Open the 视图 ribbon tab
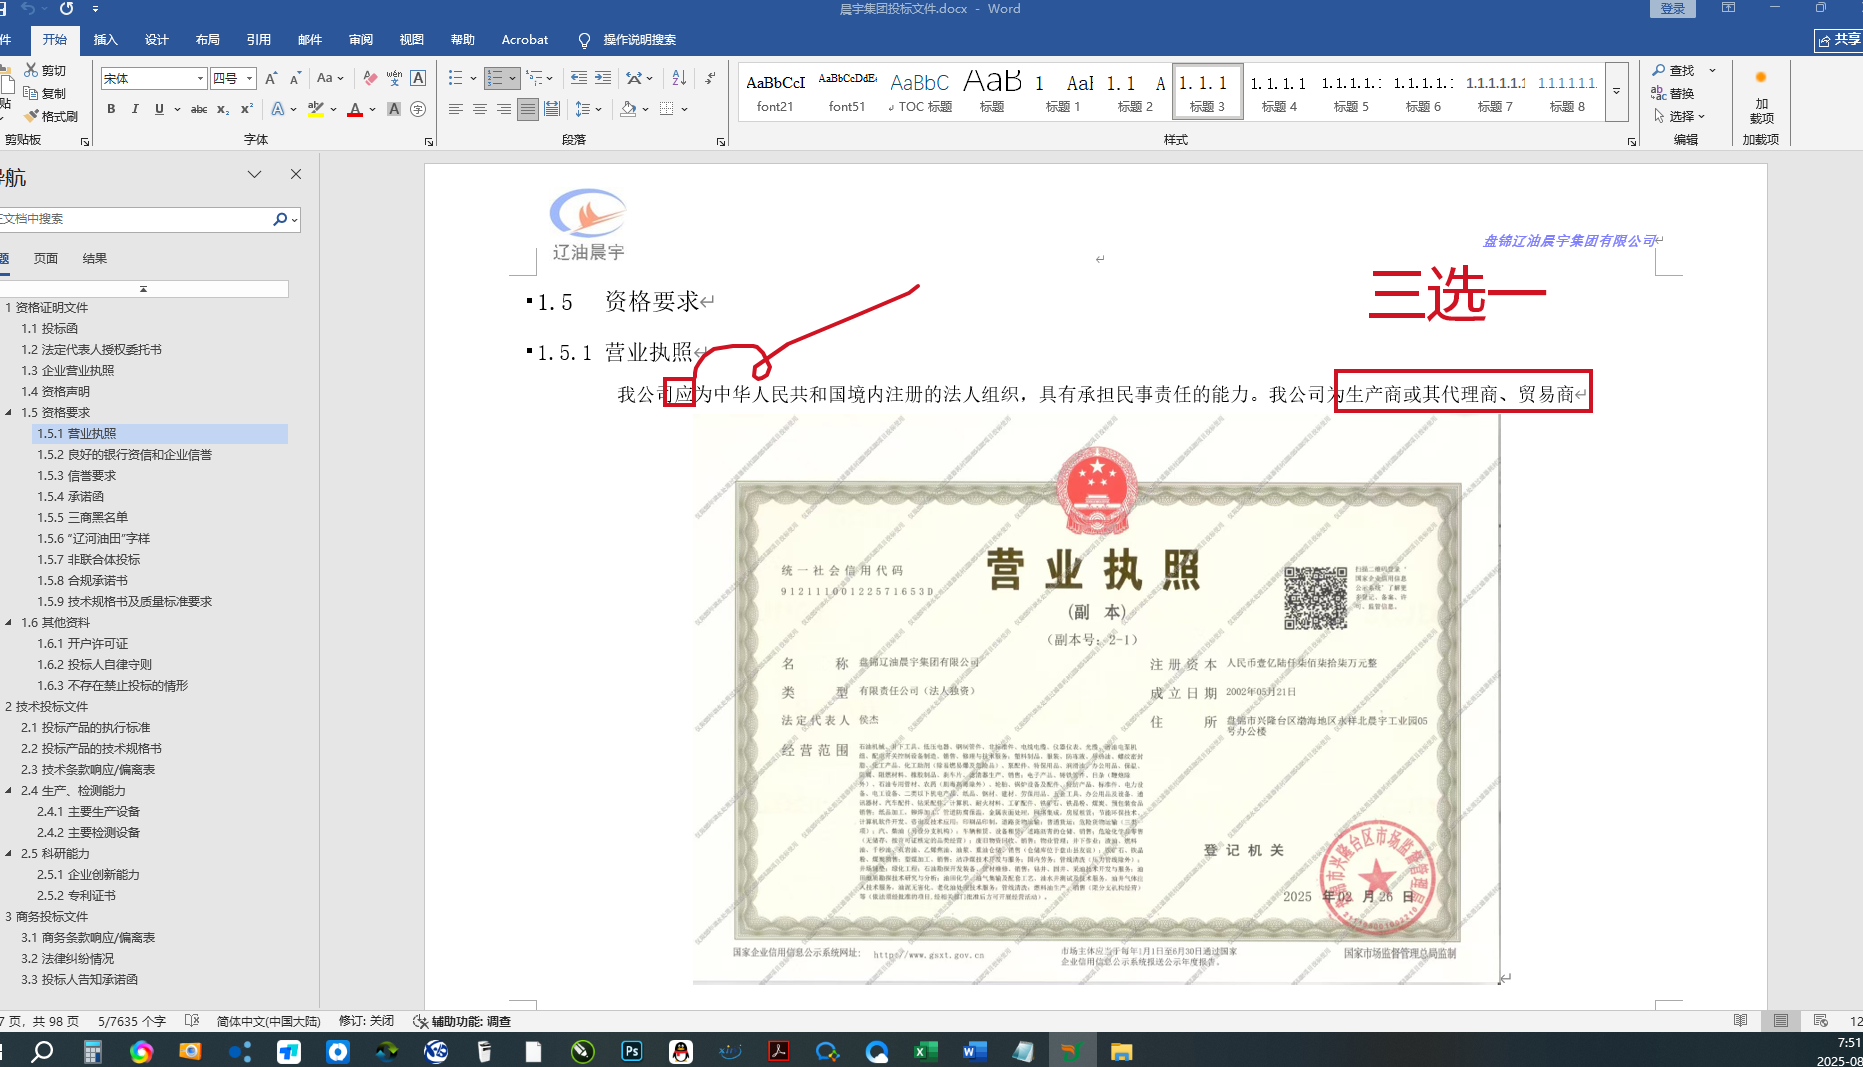1863x1067 pixels. pyautogui.click(x=412, y=40)
